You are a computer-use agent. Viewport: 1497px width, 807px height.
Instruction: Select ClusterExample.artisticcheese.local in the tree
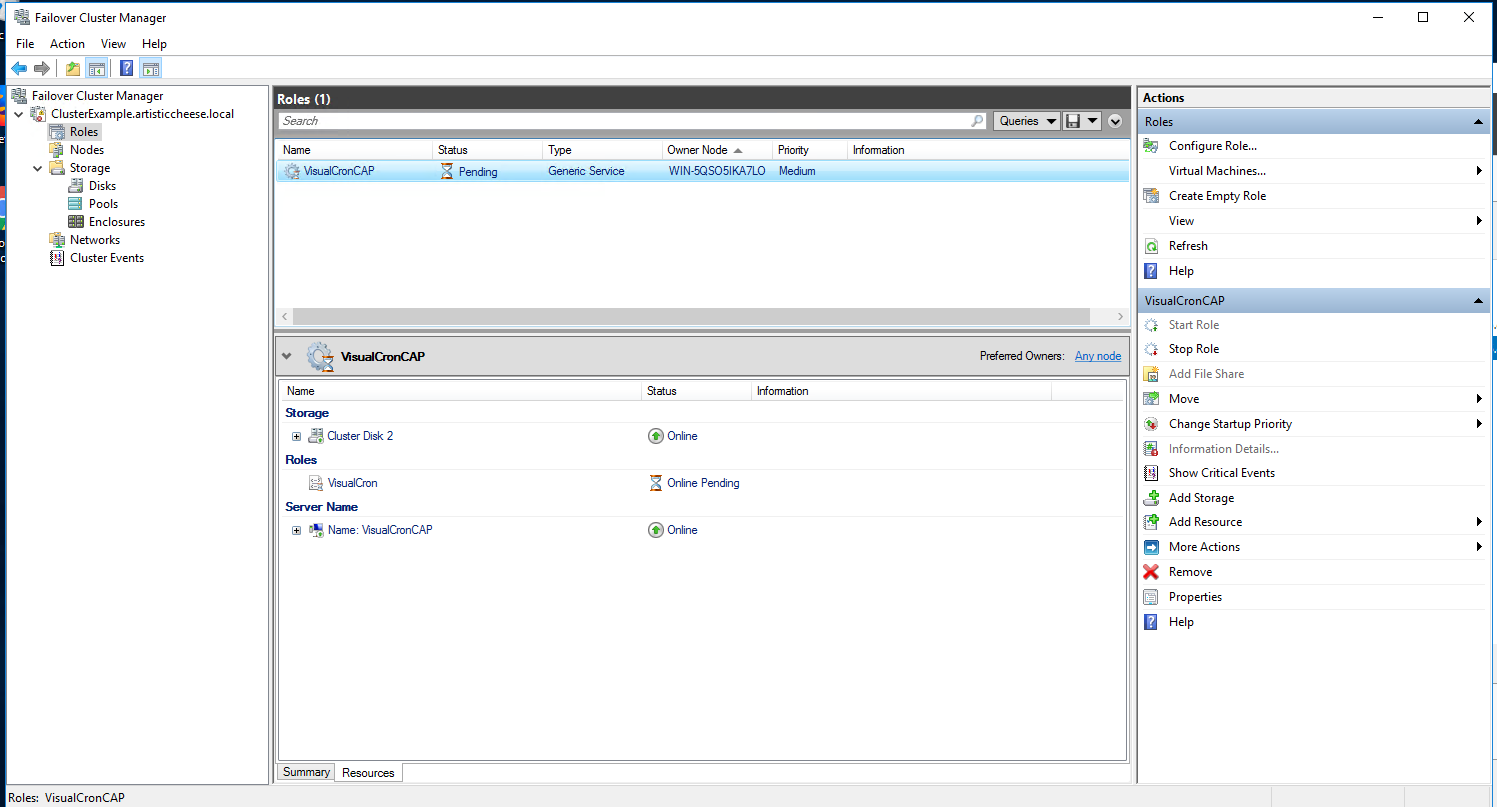[x=142, y=114]
